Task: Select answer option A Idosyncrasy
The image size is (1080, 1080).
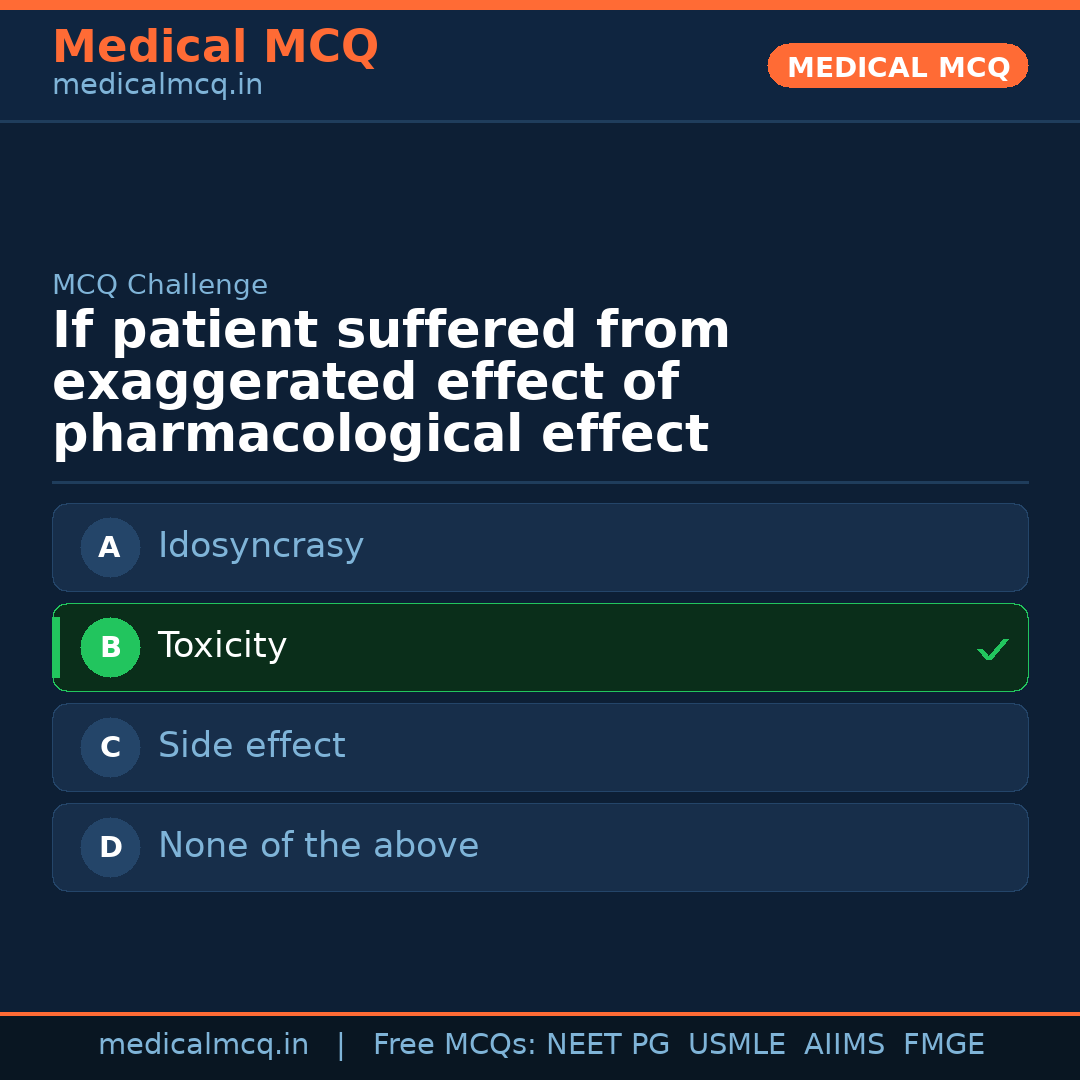Action: click(x=540, y=547)
